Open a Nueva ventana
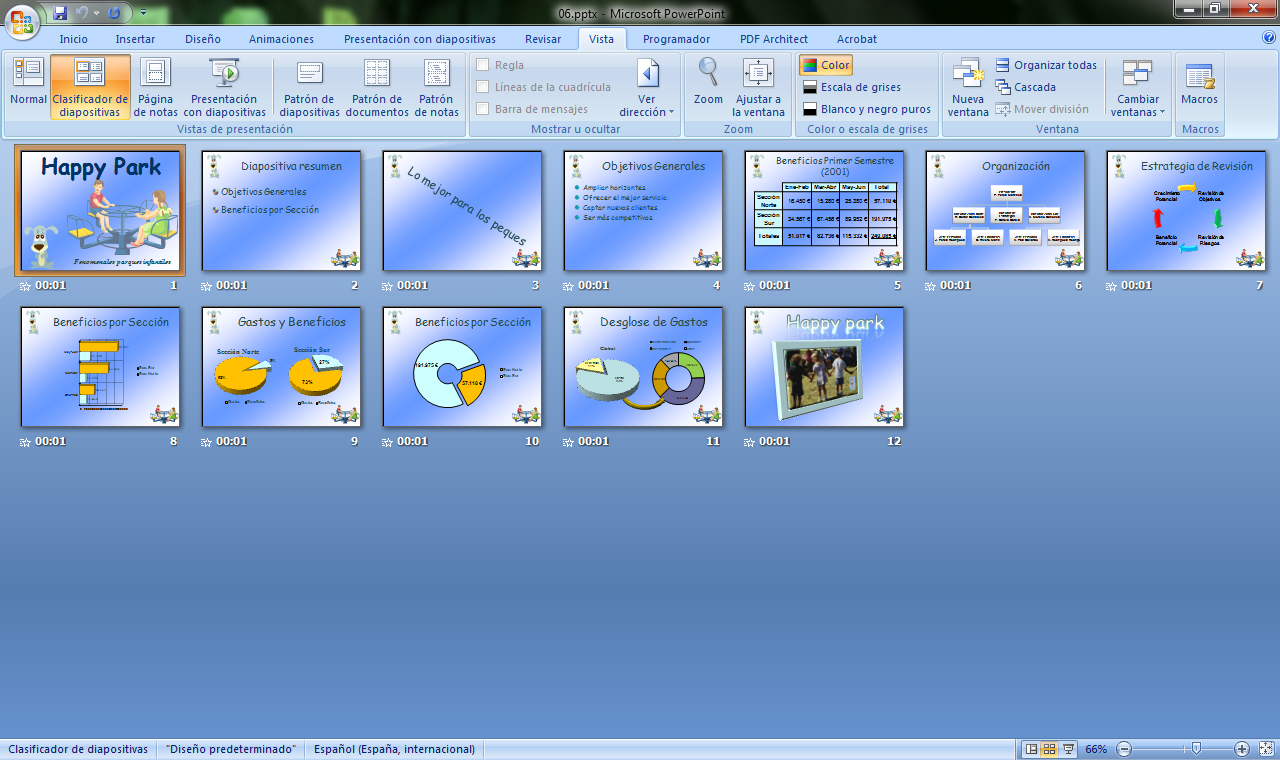 coord(967,86)
